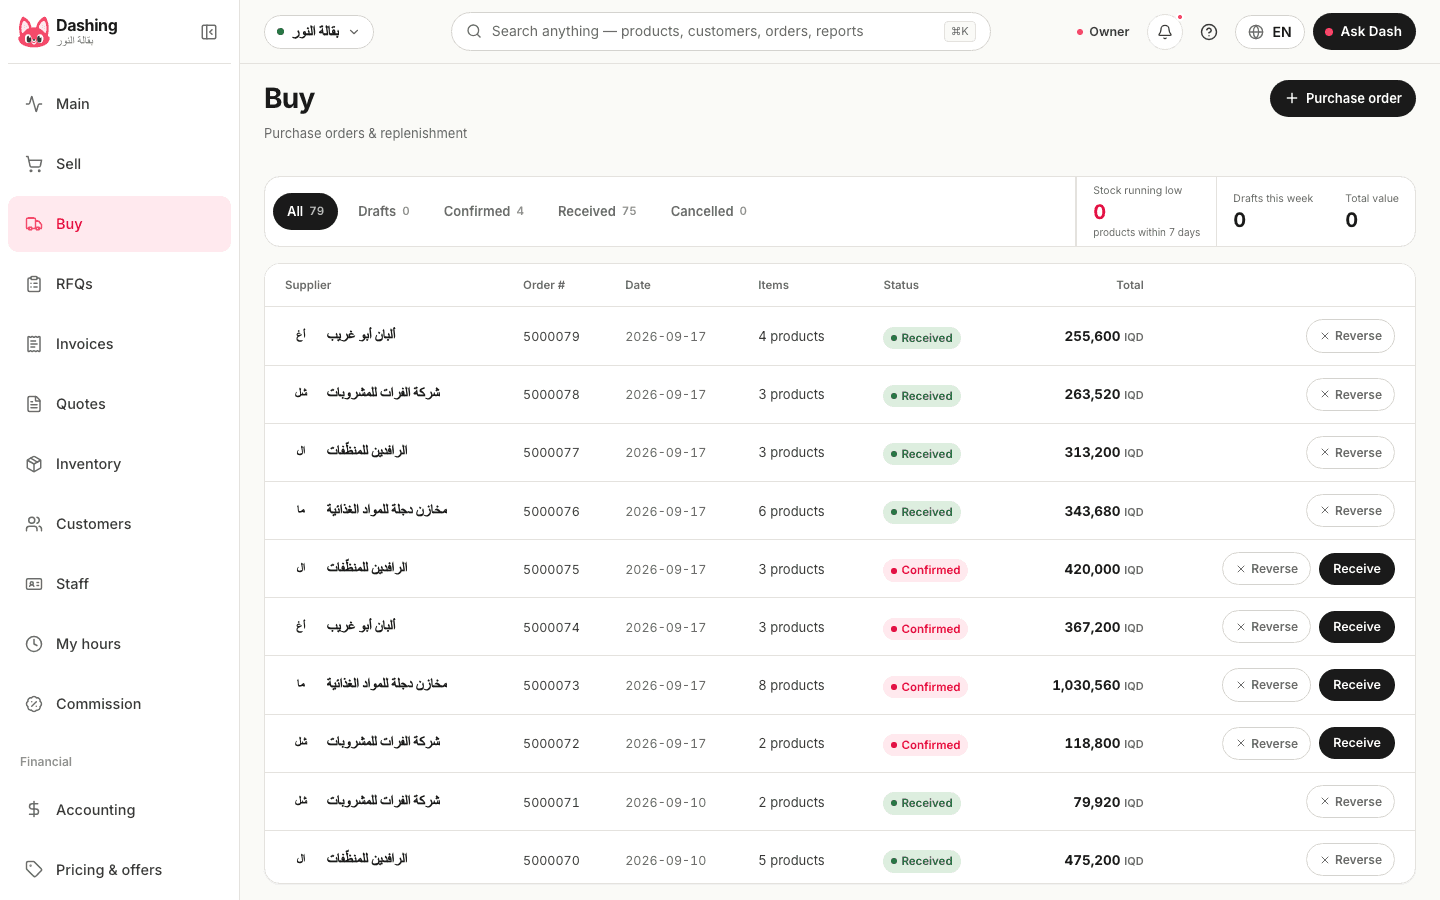Show All 79 purchase orders tab
The width and height of the screenshot is (1440, 900).
tap(305, 211)
